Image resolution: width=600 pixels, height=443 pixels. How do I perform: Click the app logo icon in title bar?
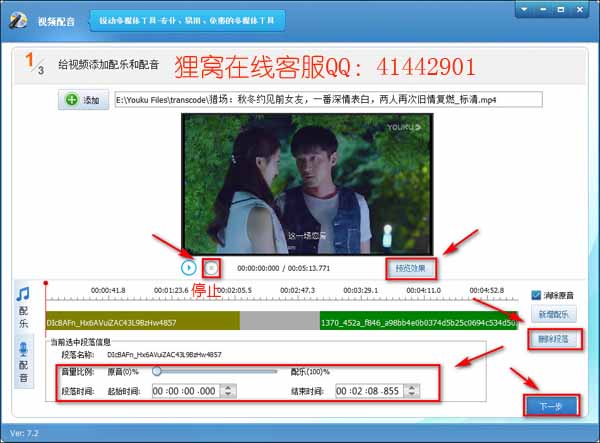(x=18, y=20)
